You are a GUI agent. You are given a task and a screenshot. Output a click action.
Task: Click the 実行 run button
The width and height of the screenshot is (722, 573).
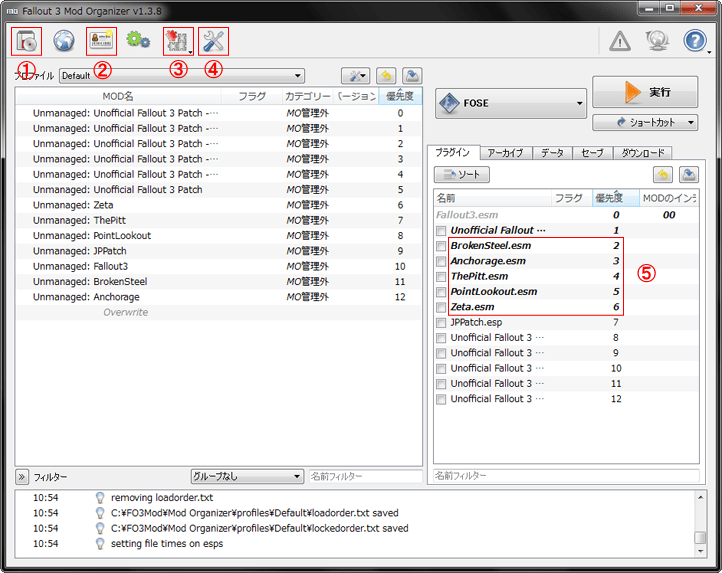[645, 92]
